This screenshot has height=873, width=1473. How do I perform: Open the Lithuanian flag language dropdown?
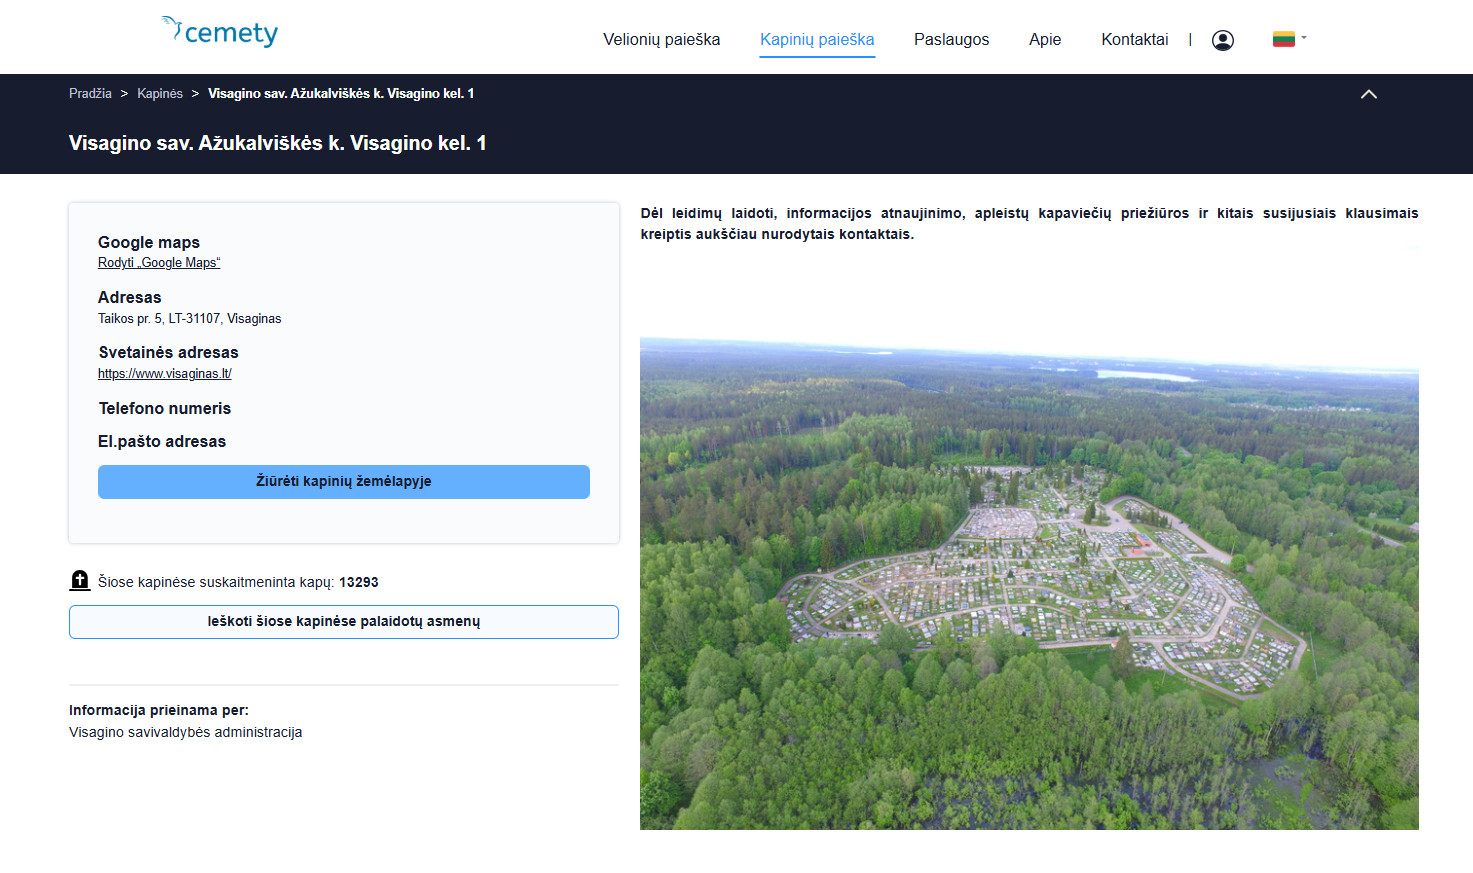tap(1289, 39)
